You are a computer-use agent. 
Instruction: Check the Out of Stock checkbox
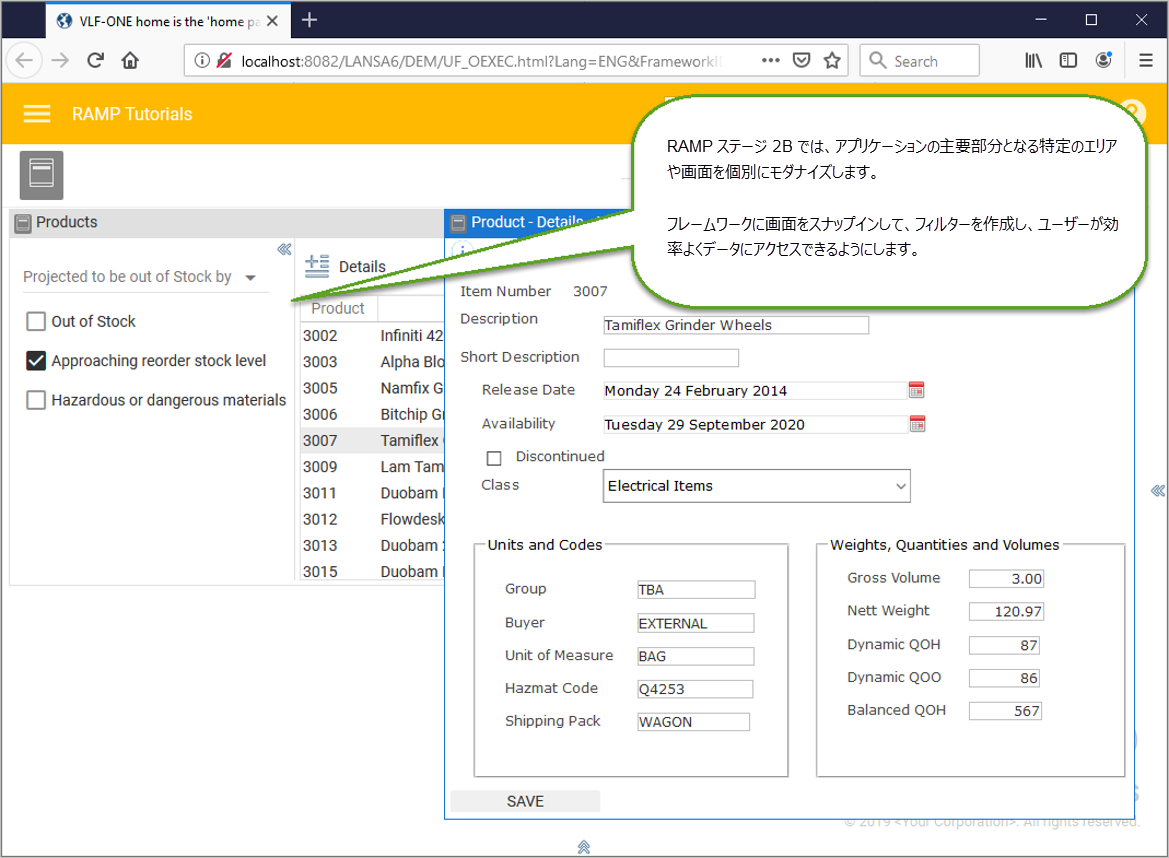click(36, 321)
